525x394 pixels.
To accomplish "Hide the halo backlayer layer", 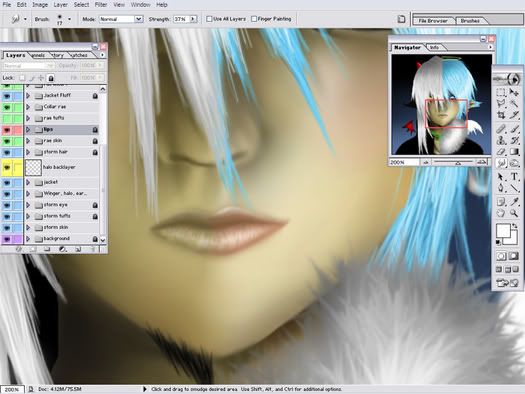I will 7,167.
